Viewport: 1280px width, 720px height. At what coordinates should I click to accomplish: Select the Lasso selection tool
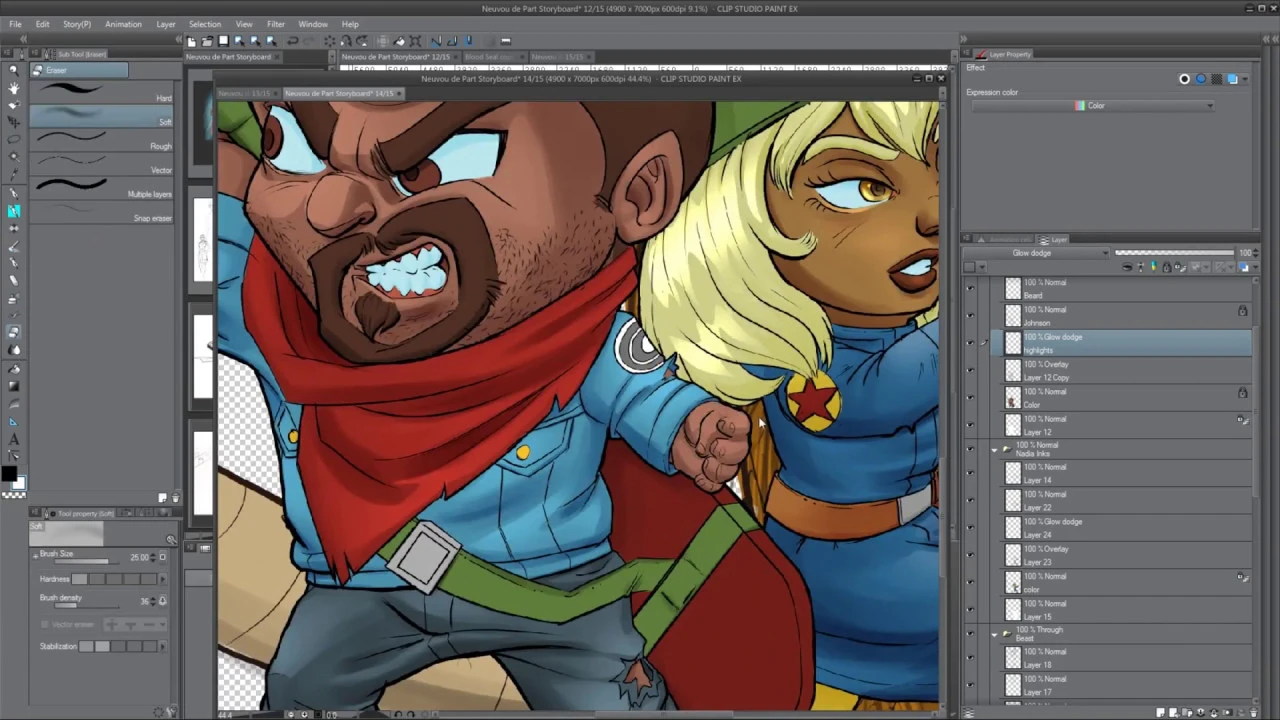pyautogui.click(x=13, y=139)
